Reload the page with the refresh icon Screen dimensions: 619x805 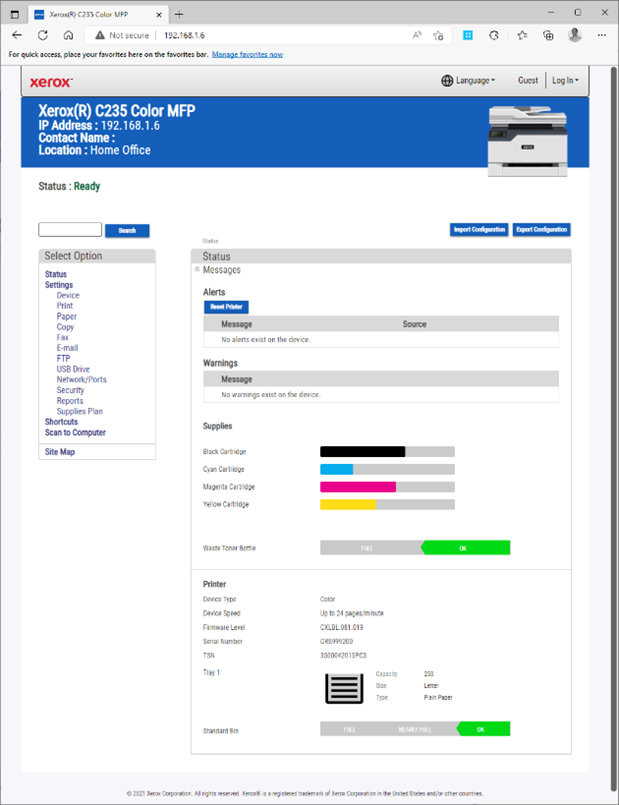(x=43, y=35)
